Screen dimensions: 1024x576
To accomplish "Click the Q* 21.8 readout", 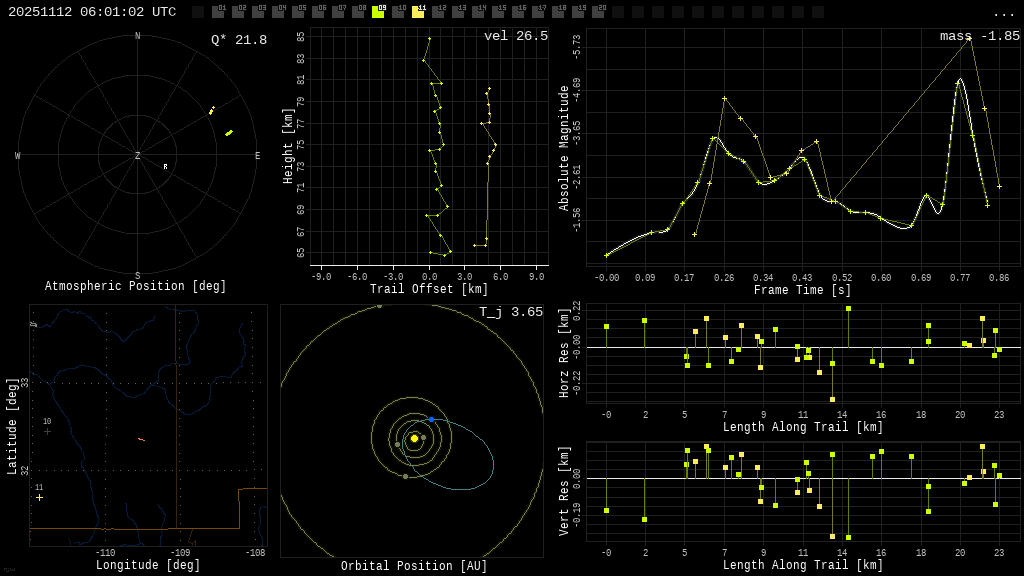I will pyautogui.click(x=238, y=40).
